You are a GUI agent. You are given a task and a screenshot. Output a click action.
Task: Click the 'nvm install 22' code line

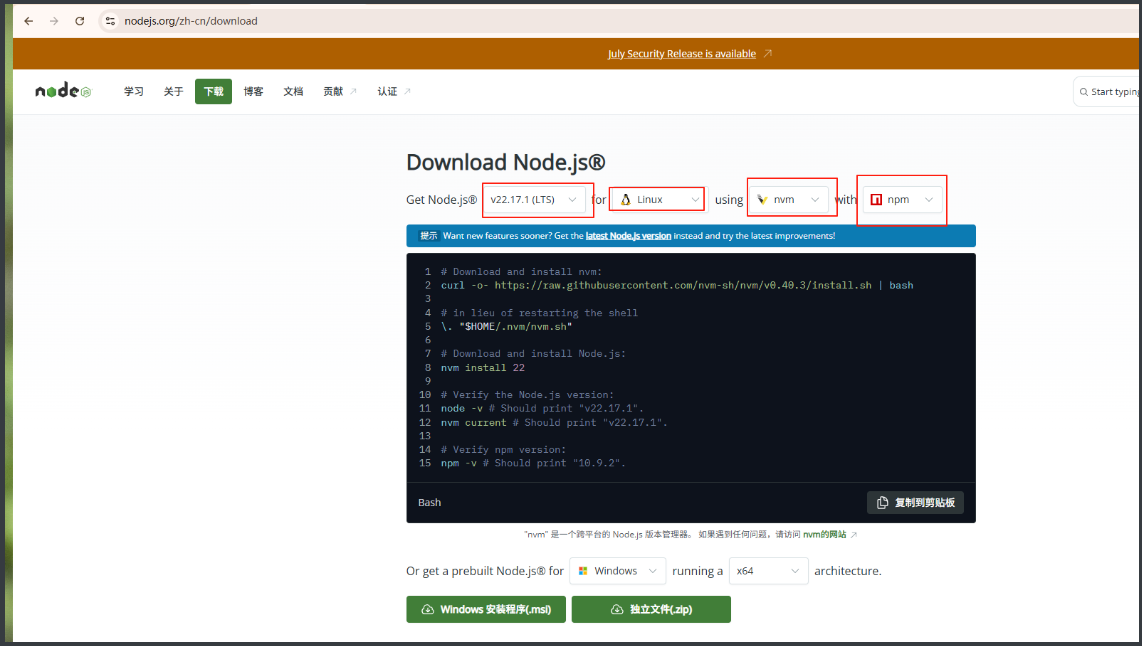click(482, 368)
